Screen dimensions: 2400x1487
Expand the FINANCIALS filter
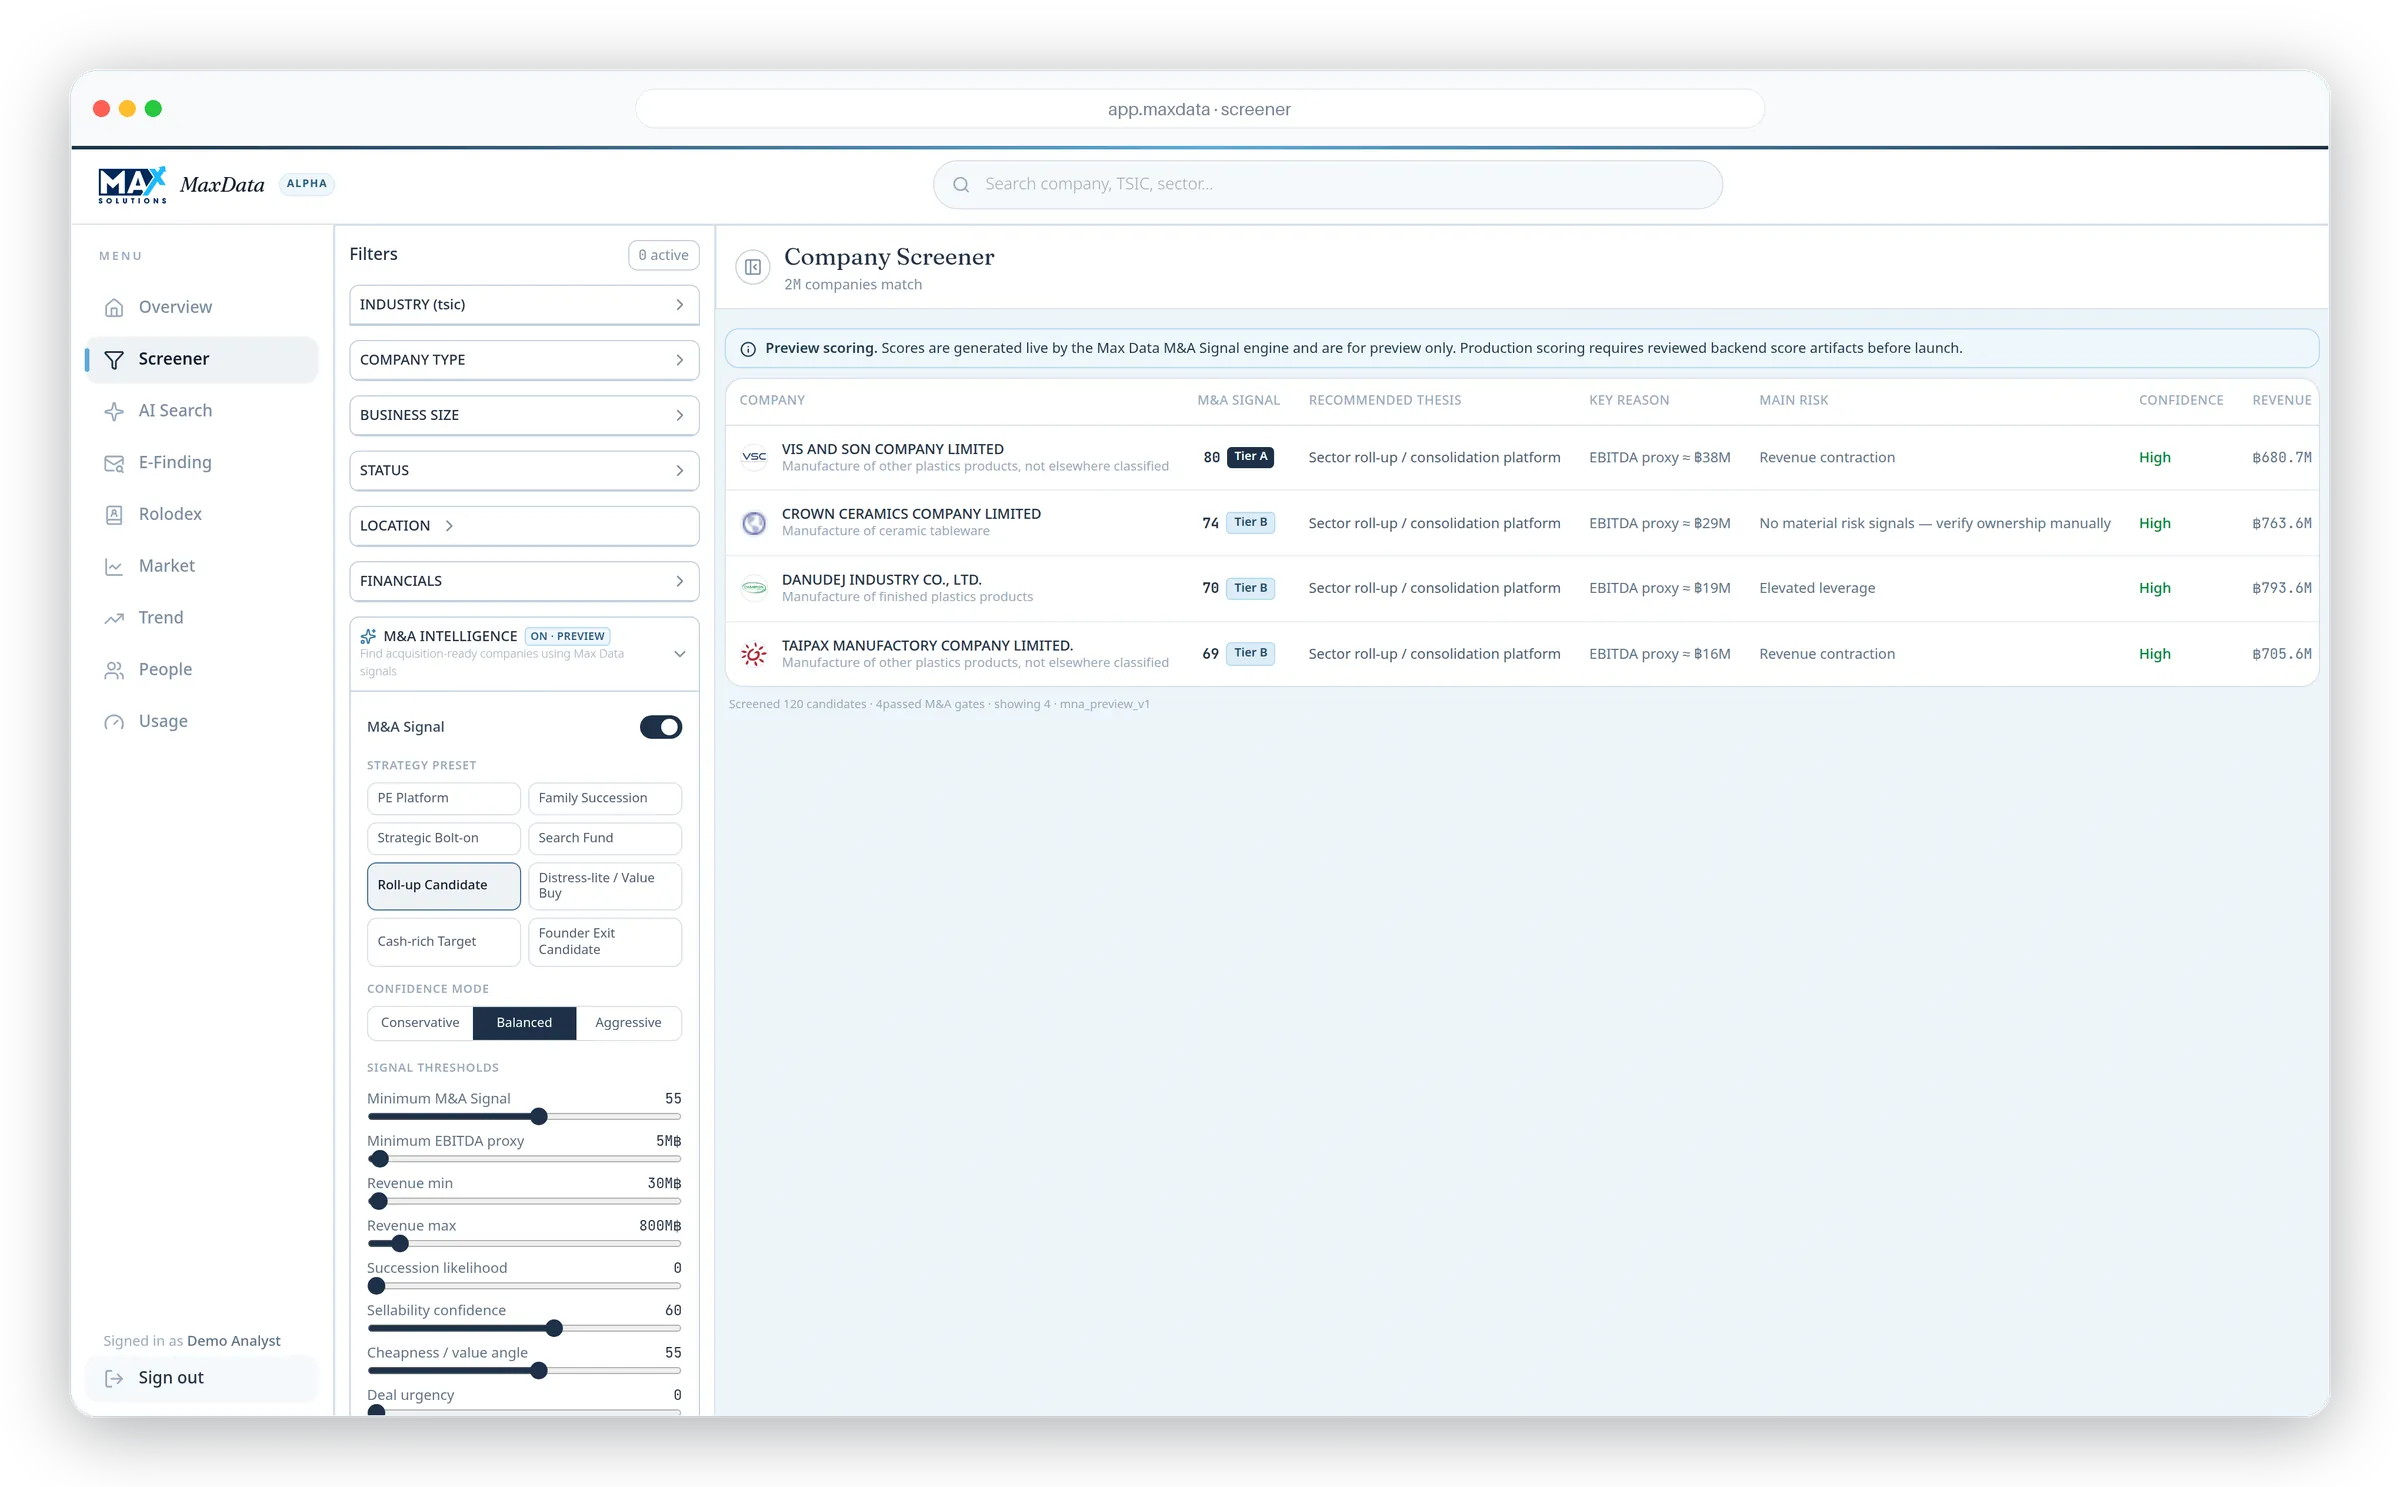524,581
